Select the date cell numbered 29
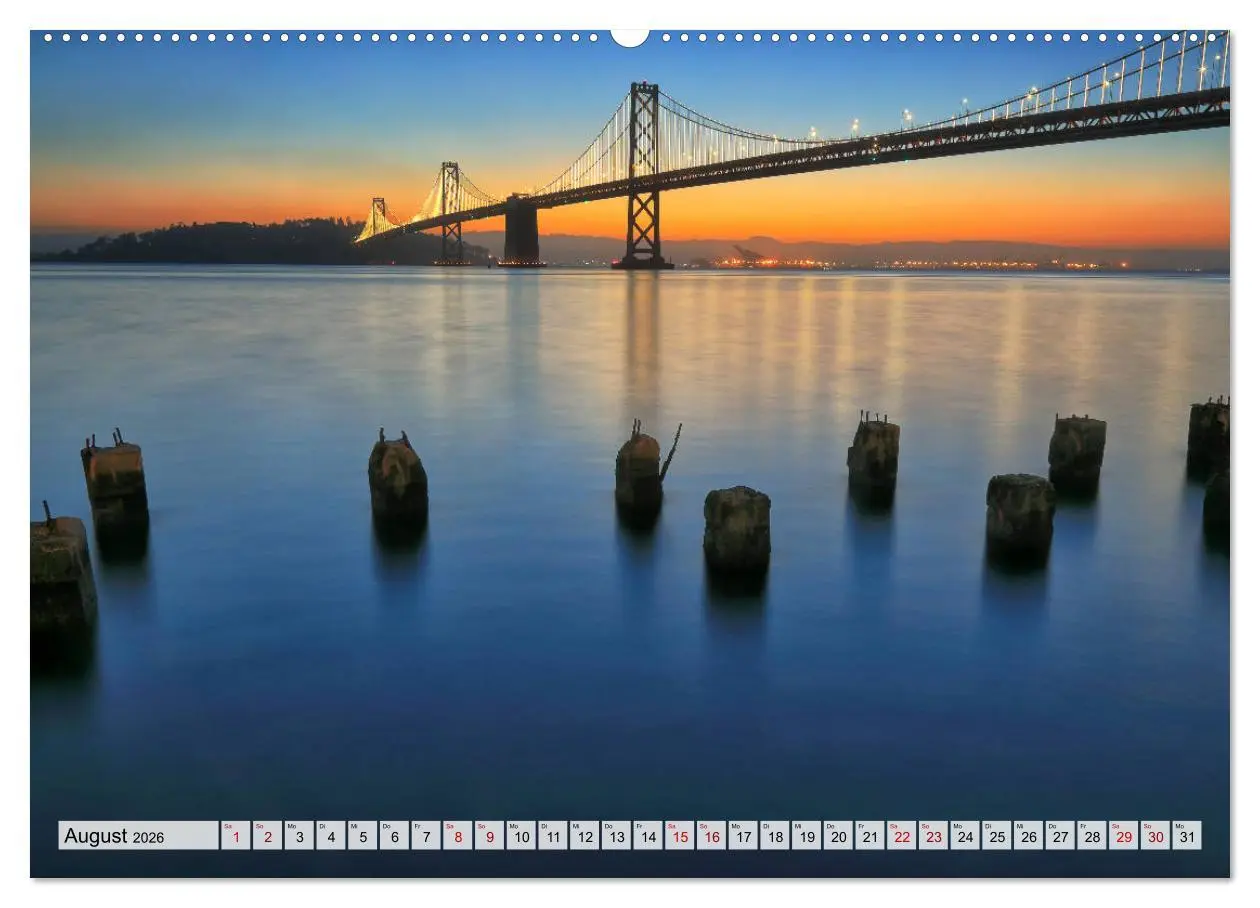This screenshot has height=908, width=1260. (x=1123, y=836)
